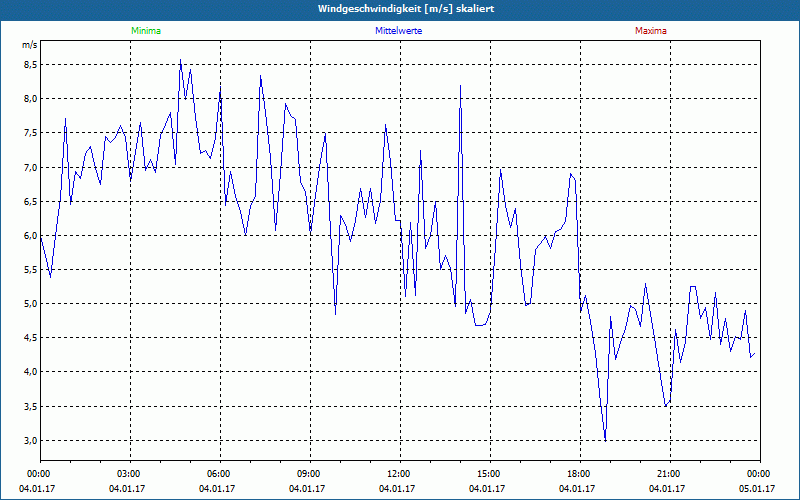Click the 21:00 time axis label
The height and width of the screenshot is (500, 800).
[x=667, y=474]
